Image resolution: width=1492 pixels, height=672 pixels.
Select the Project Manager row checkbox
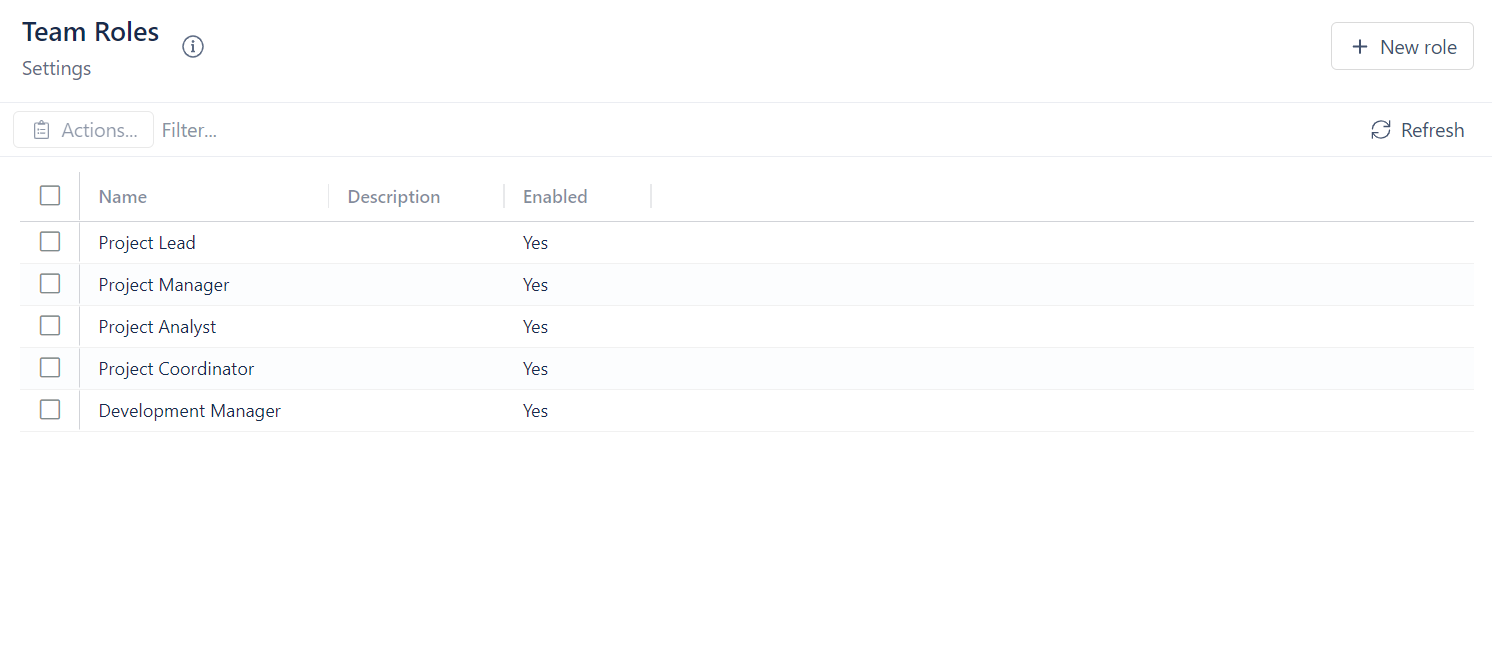pyautogui.click(x=50, y=284)
